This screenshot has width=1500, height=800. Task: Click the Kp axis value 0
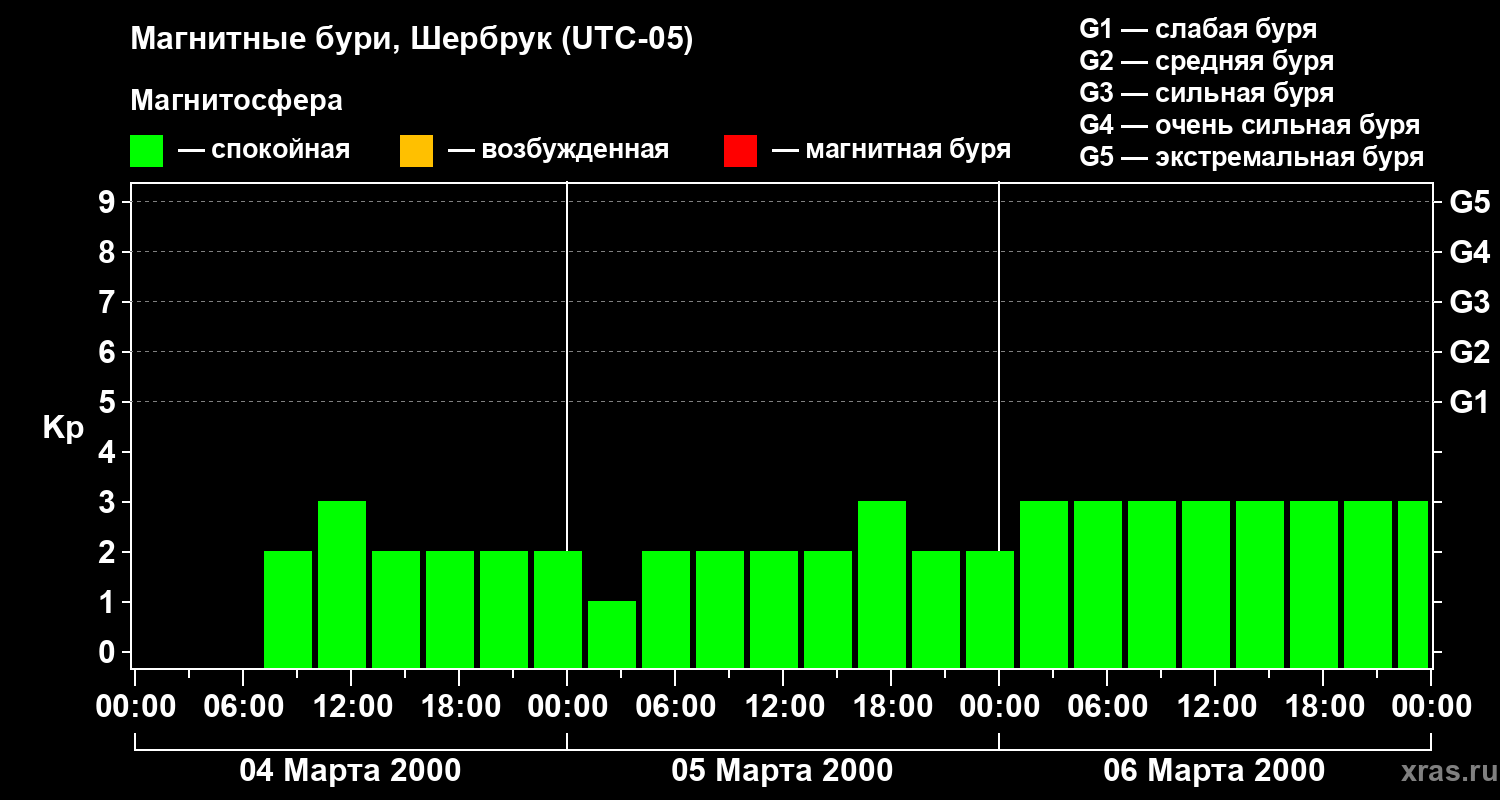[x=109, y=652]
